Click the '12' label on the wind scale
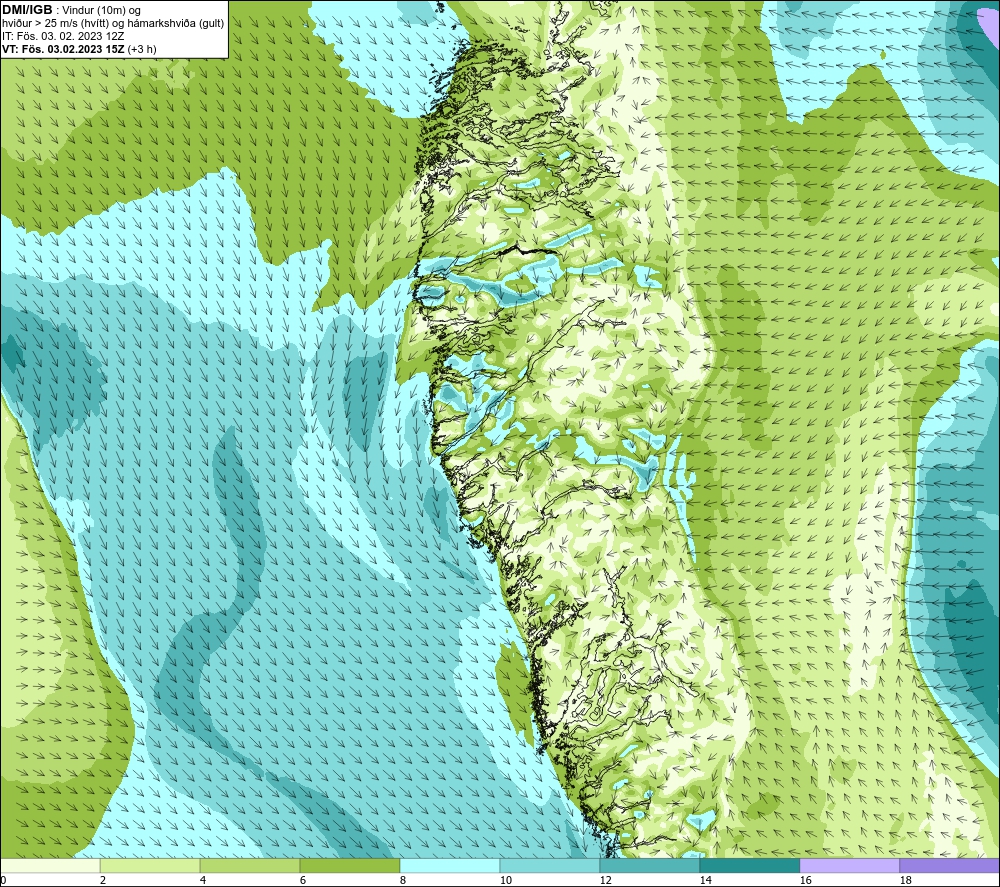Image resolution: width=1000 pixels, height=887 pixels. [605, 881]
